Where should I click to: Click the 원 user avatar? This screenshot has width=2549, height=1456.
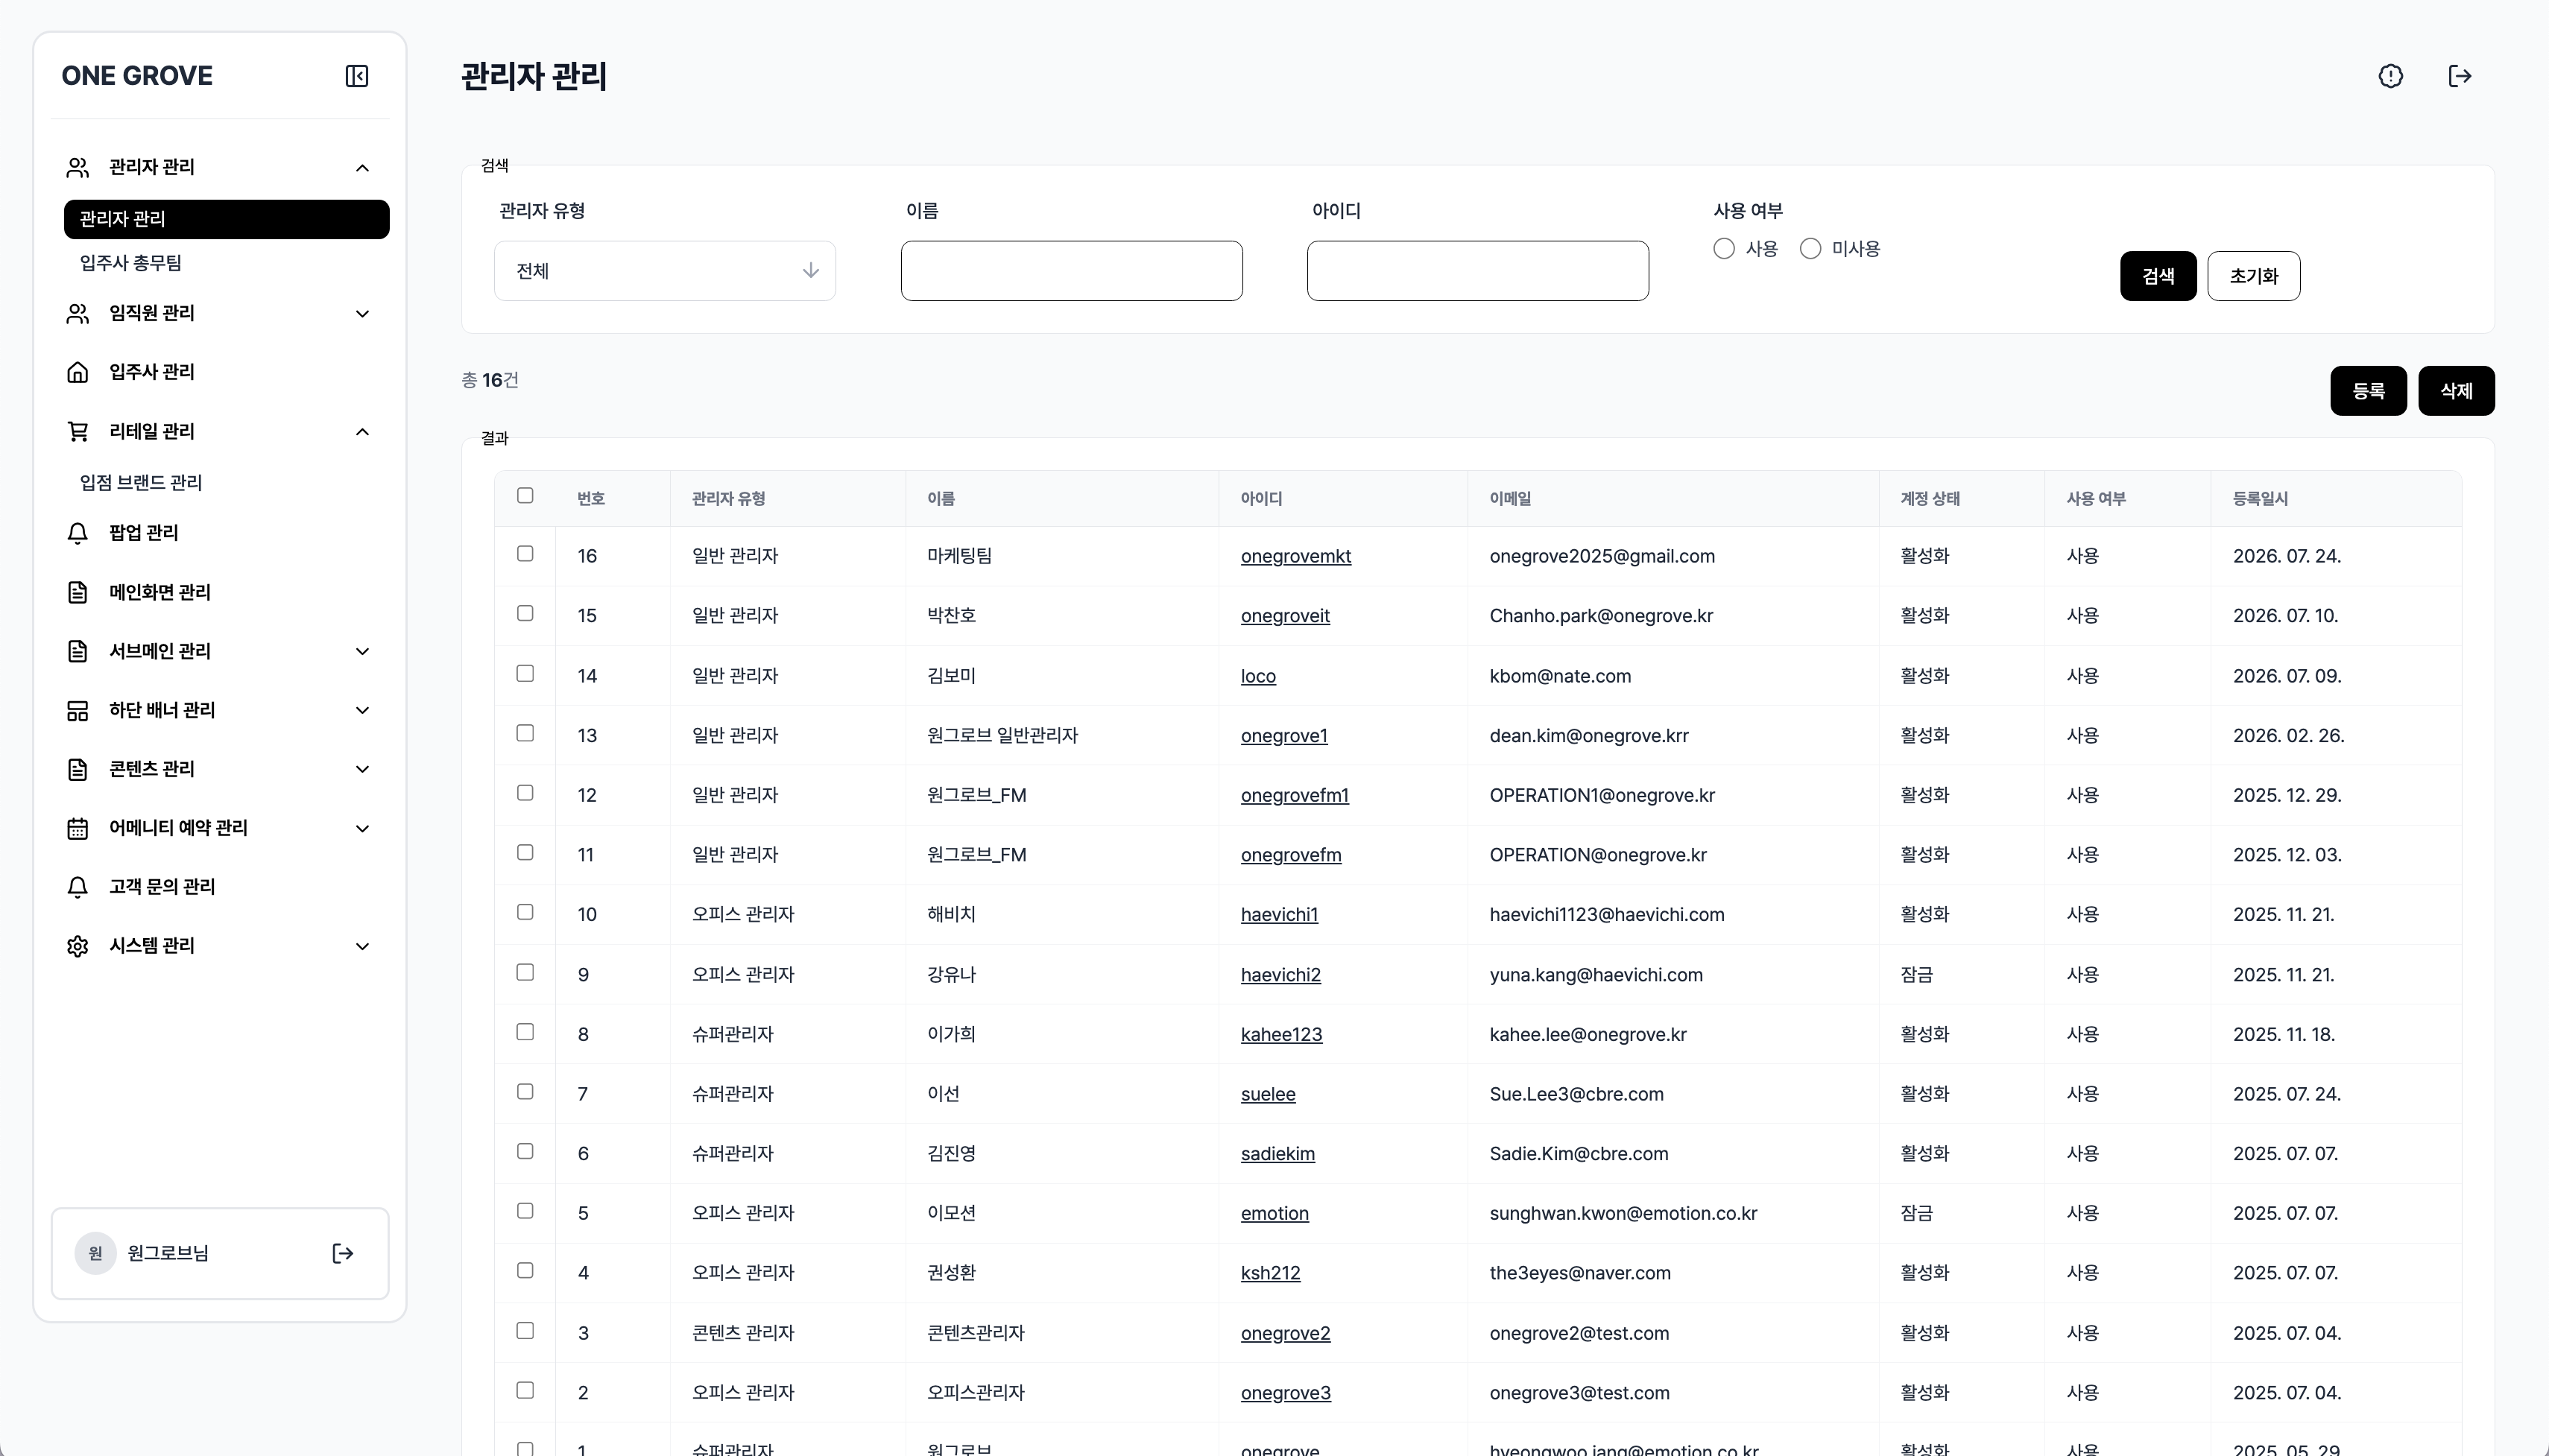[95, 1253]
